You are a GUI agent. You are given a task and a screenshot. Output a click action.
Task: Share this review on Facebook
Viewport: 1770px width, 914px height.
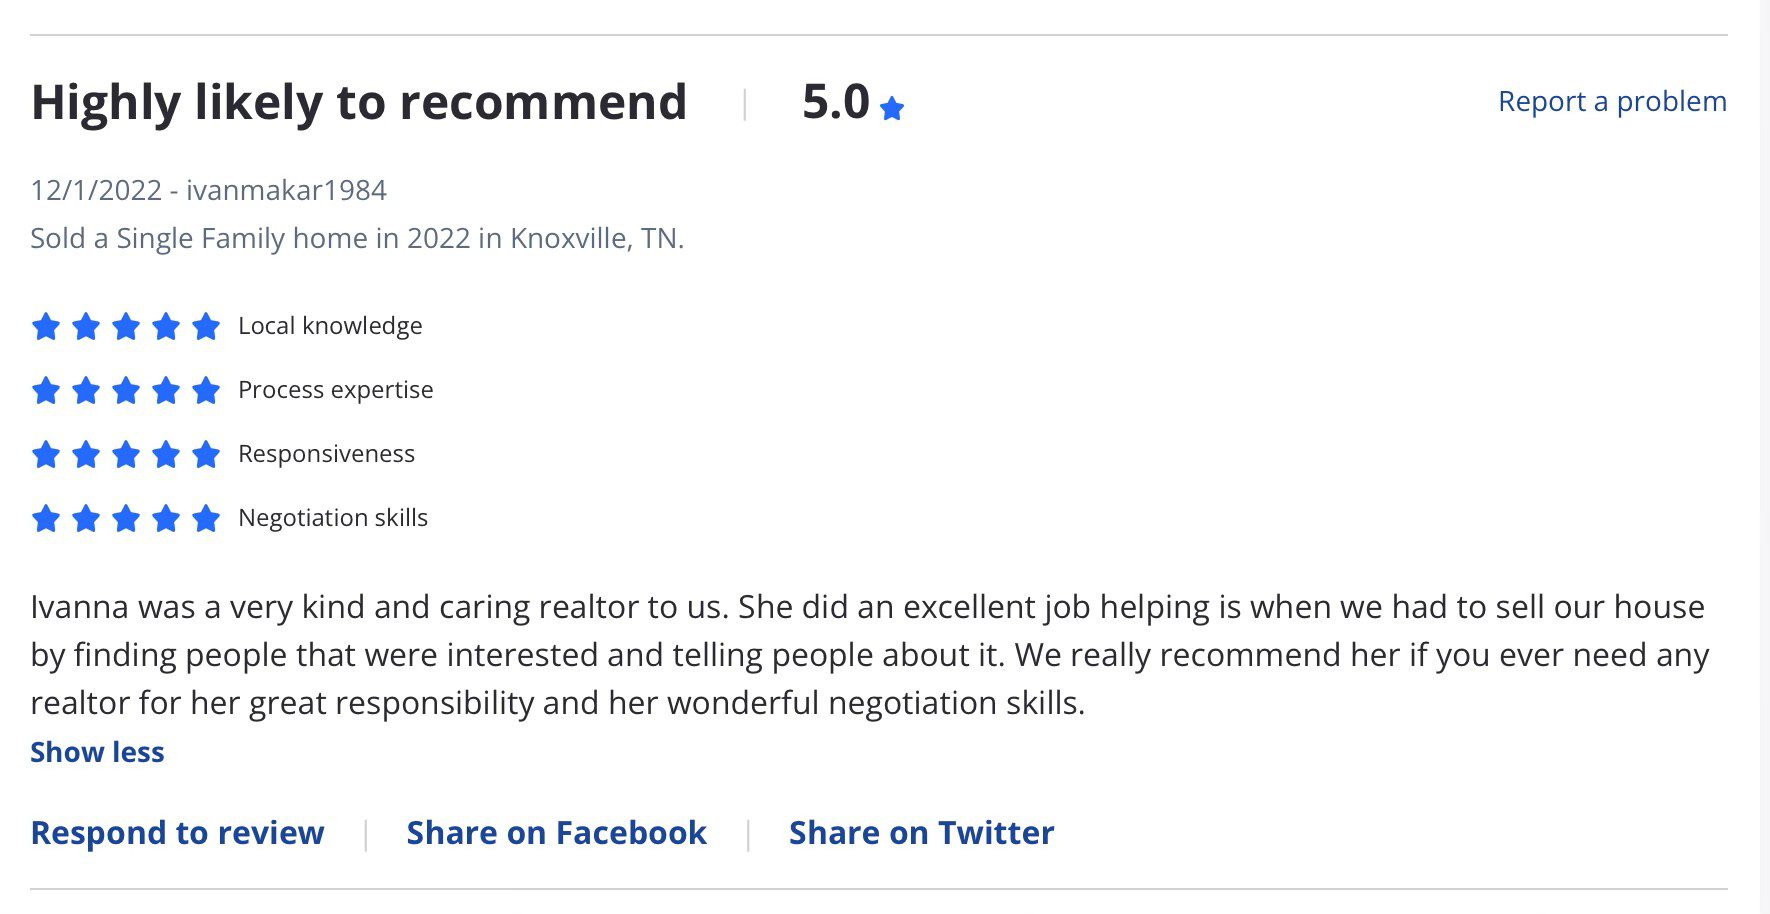click(x=557, y=833)
